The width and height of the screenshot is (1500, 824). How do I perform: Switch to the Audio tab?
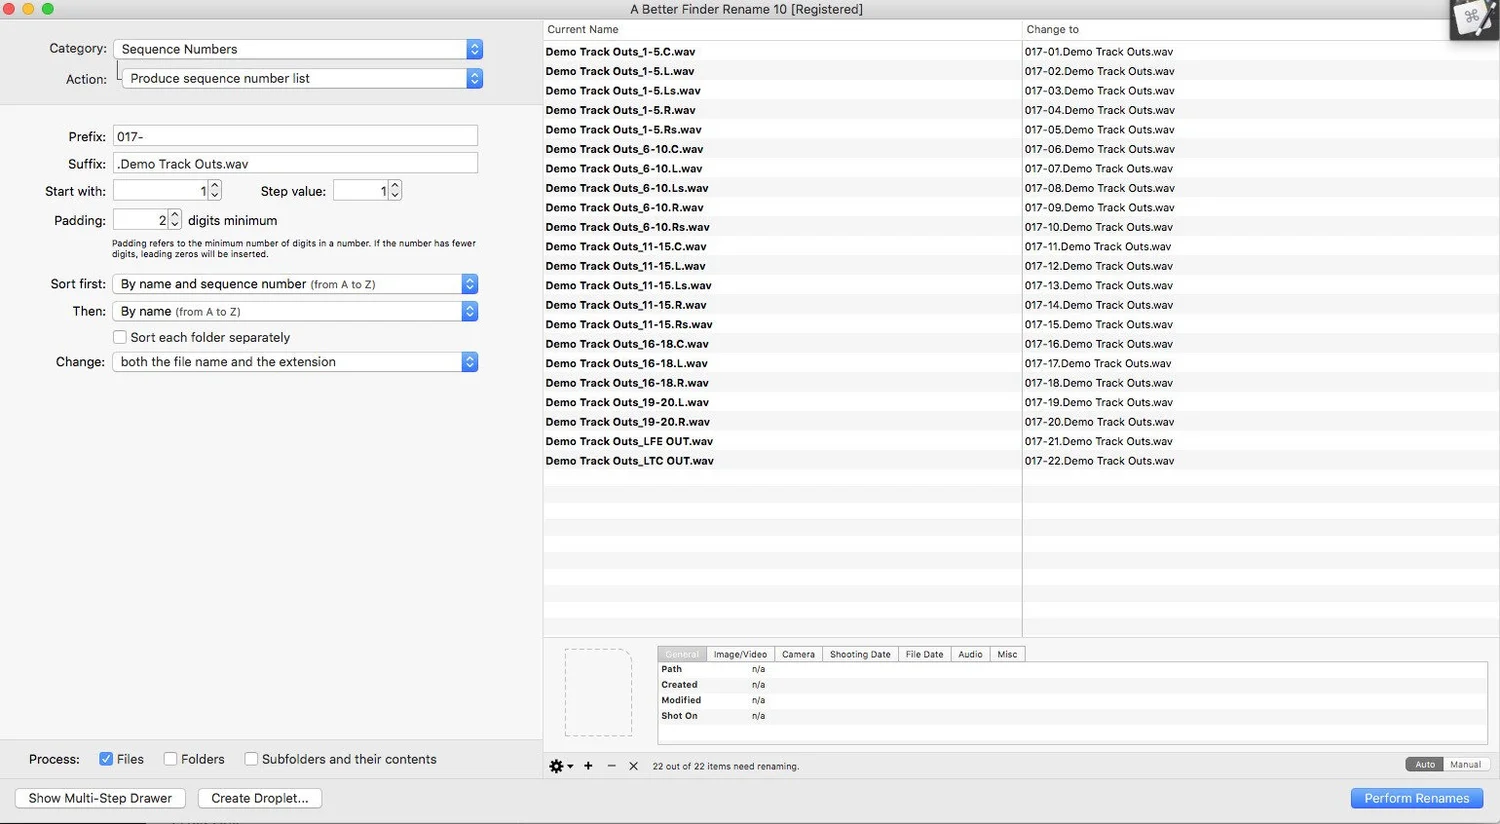(x=970, y=654)
